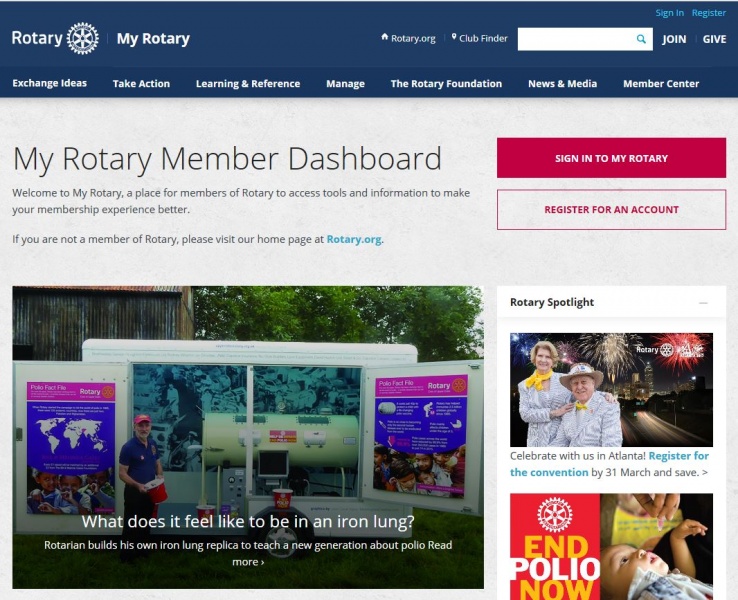Open the Exchange Ideas menu

coord(49,83)
